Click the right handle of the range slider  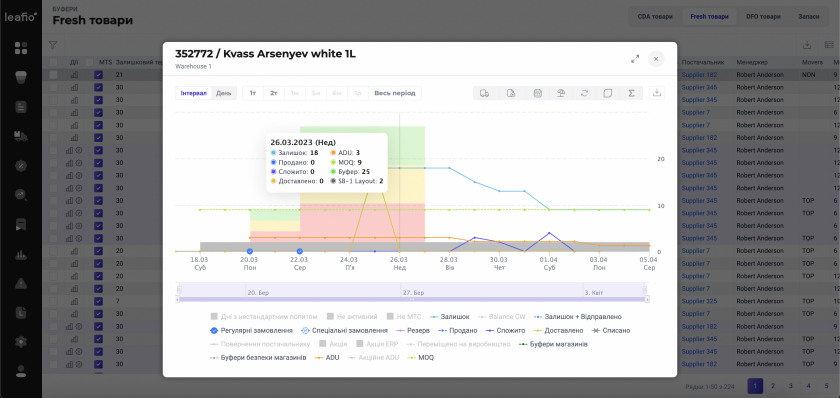point(646,289)
